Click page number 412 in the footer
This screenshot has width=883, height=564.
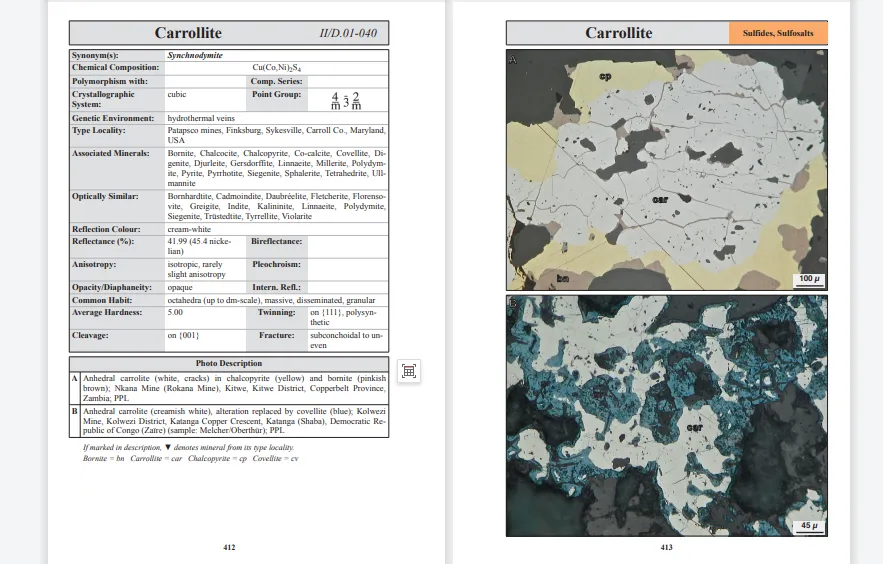229,547
